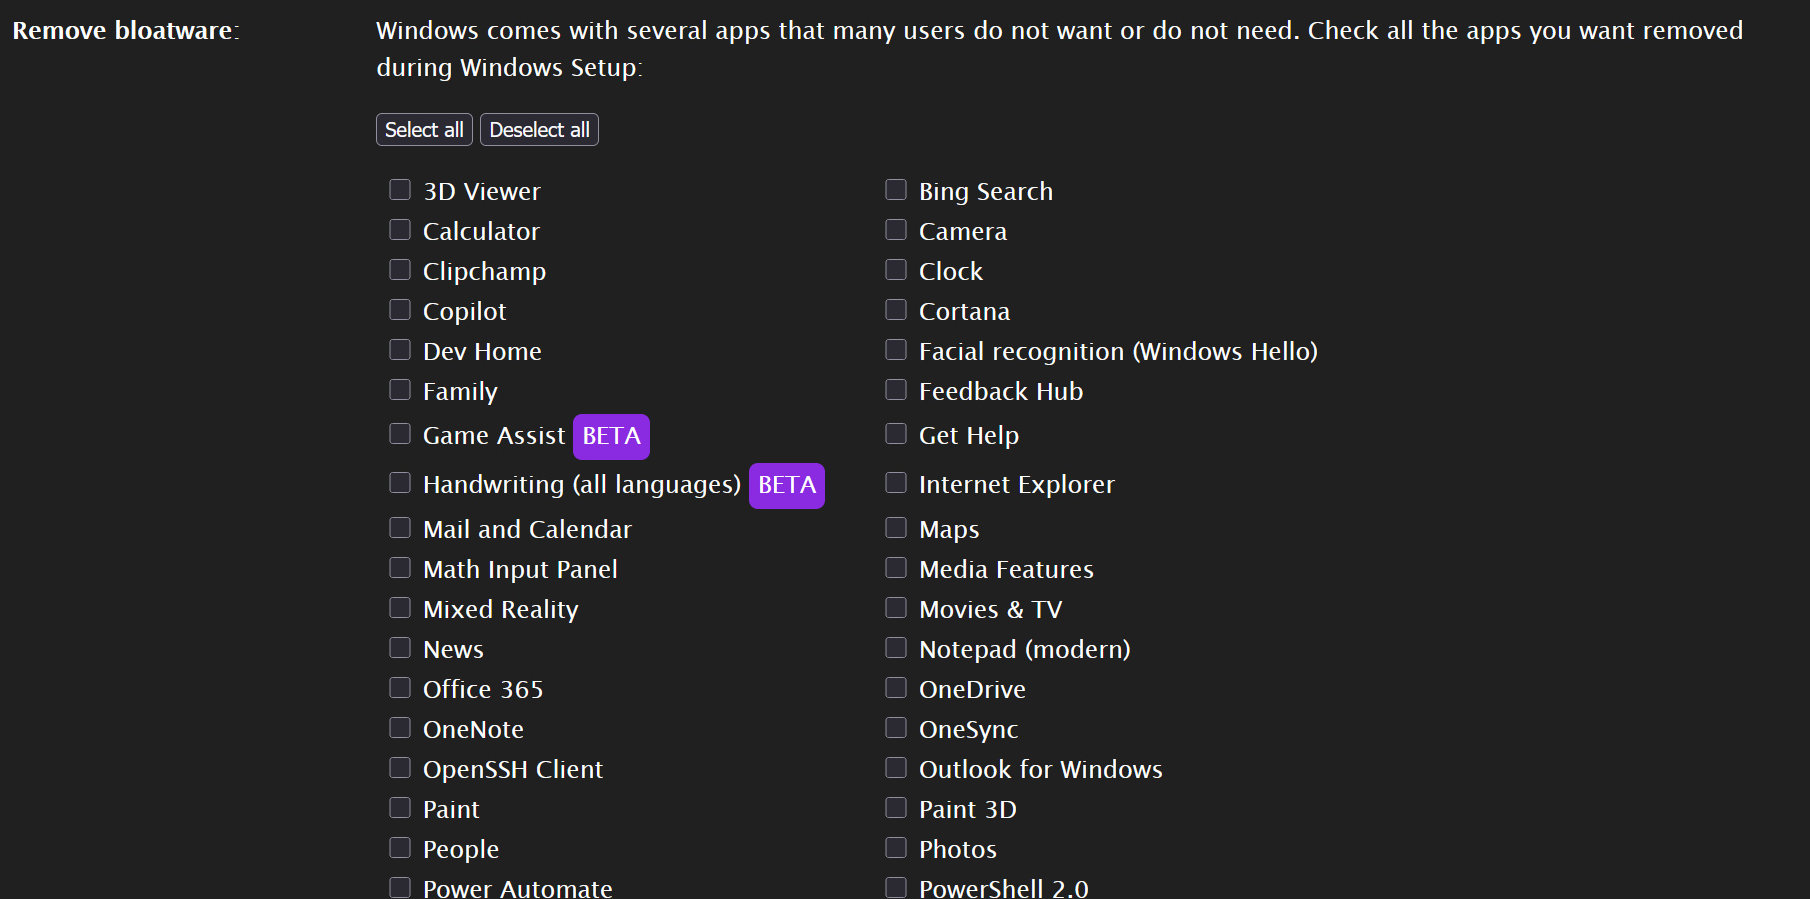
Task: Tick Facial recognition (Windows Hello) checkbox
Action: [x=896, y=350]
